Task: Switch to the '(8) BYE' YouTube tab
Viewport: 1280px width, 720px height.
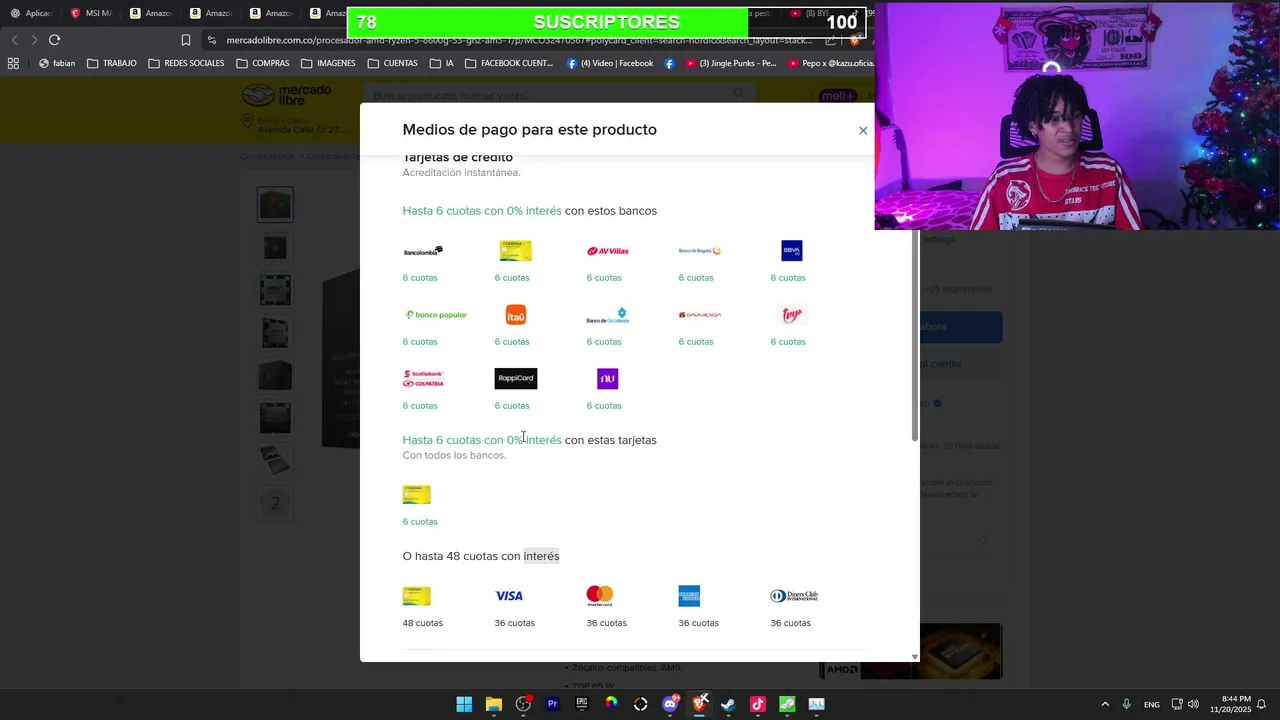Action: click(x=810, y=13)
